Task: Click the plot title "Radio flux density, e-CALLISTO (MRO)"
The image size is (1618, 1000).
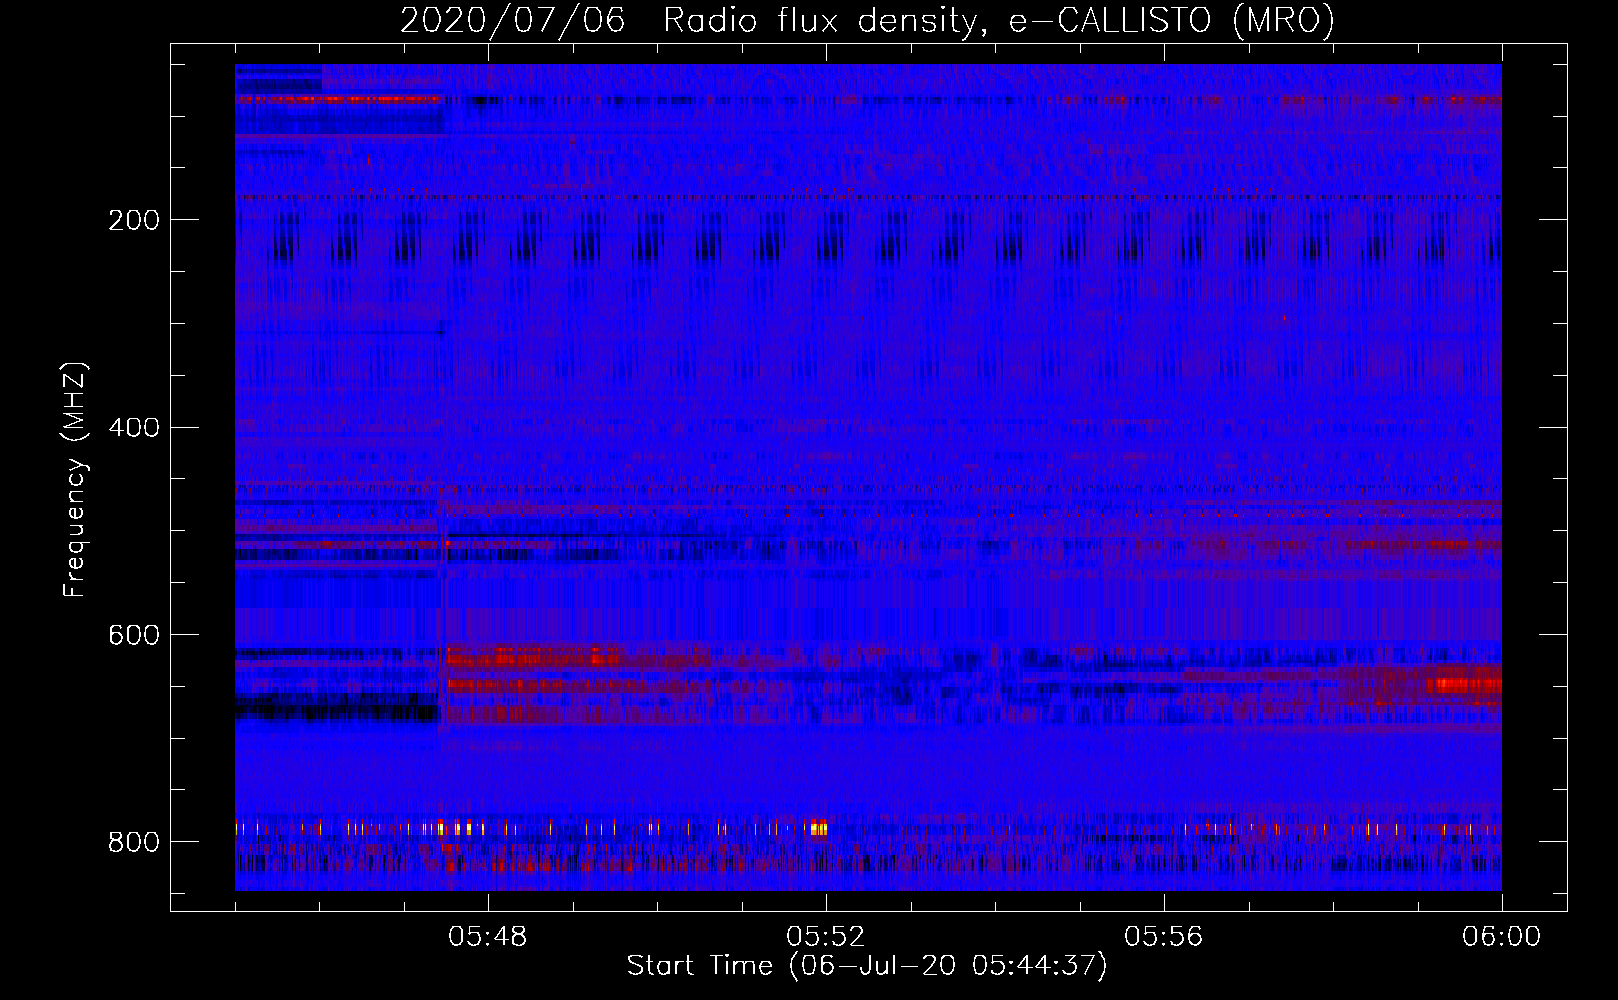Action: (999, 20)
